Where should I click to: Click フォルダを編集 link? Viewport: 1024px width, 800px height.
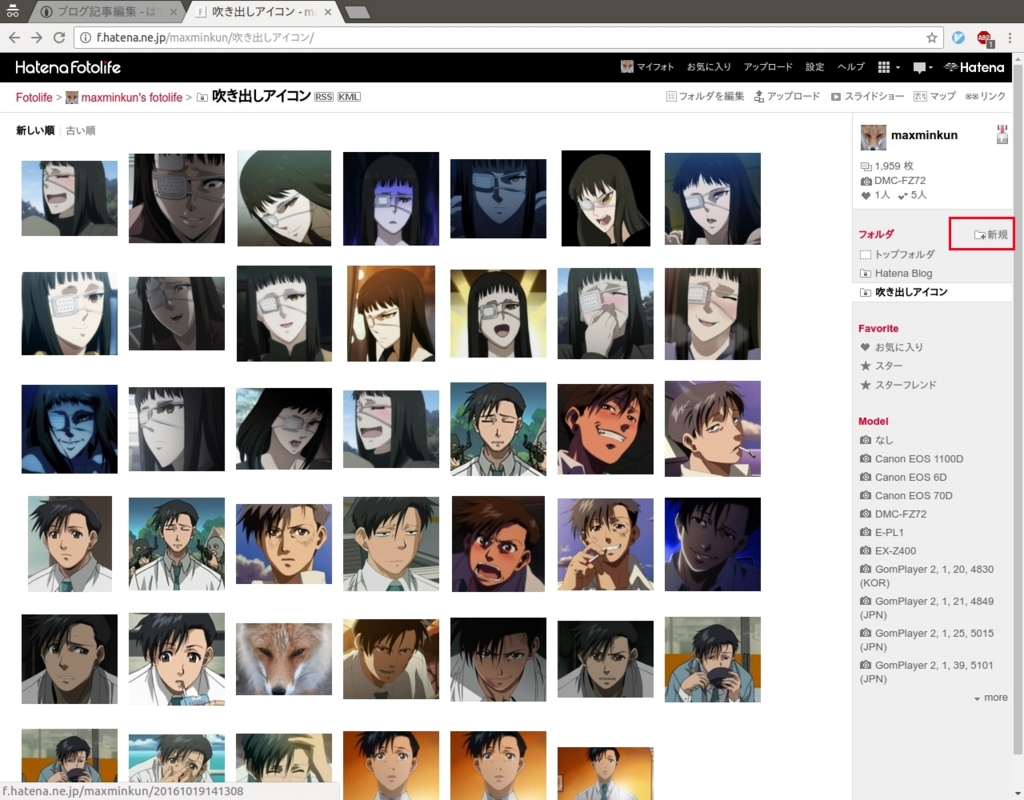tap(705, 96)
